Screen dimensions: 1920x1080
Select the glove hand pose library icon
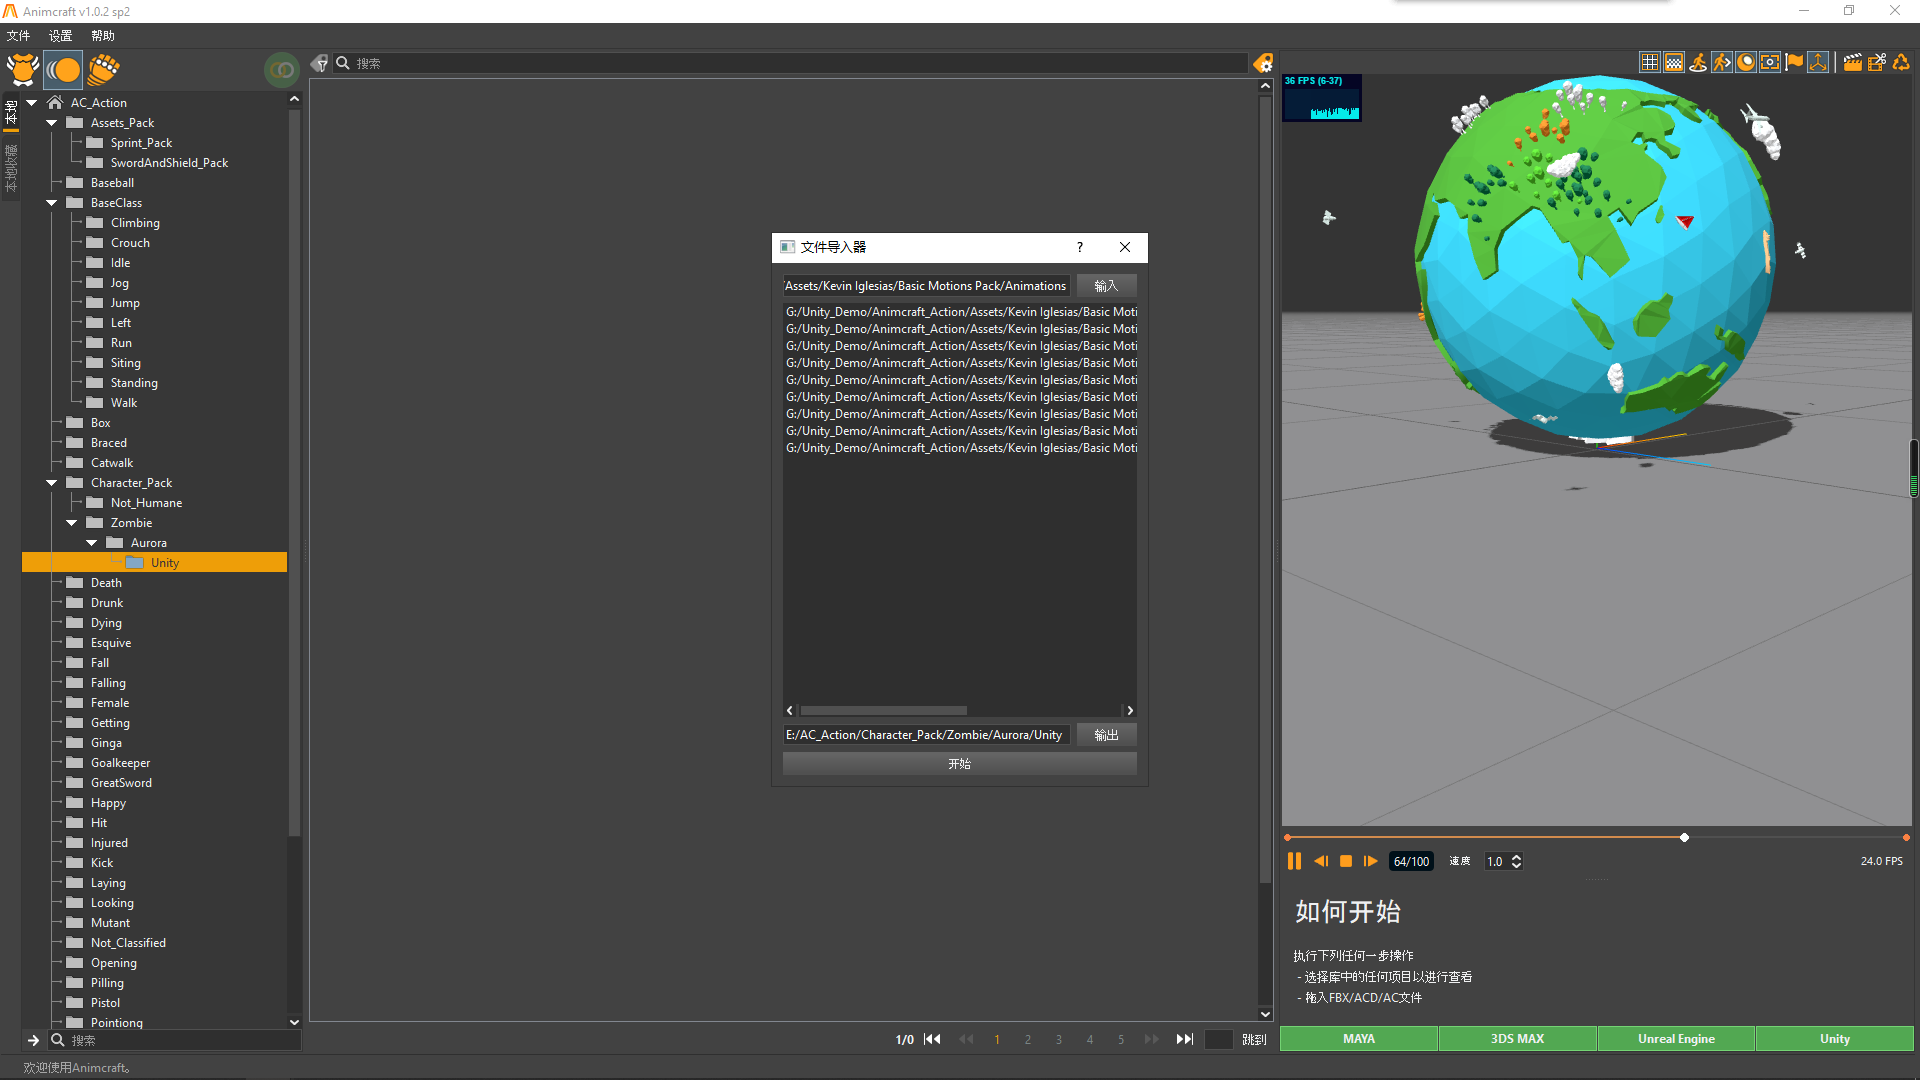[x=103, y=69]
